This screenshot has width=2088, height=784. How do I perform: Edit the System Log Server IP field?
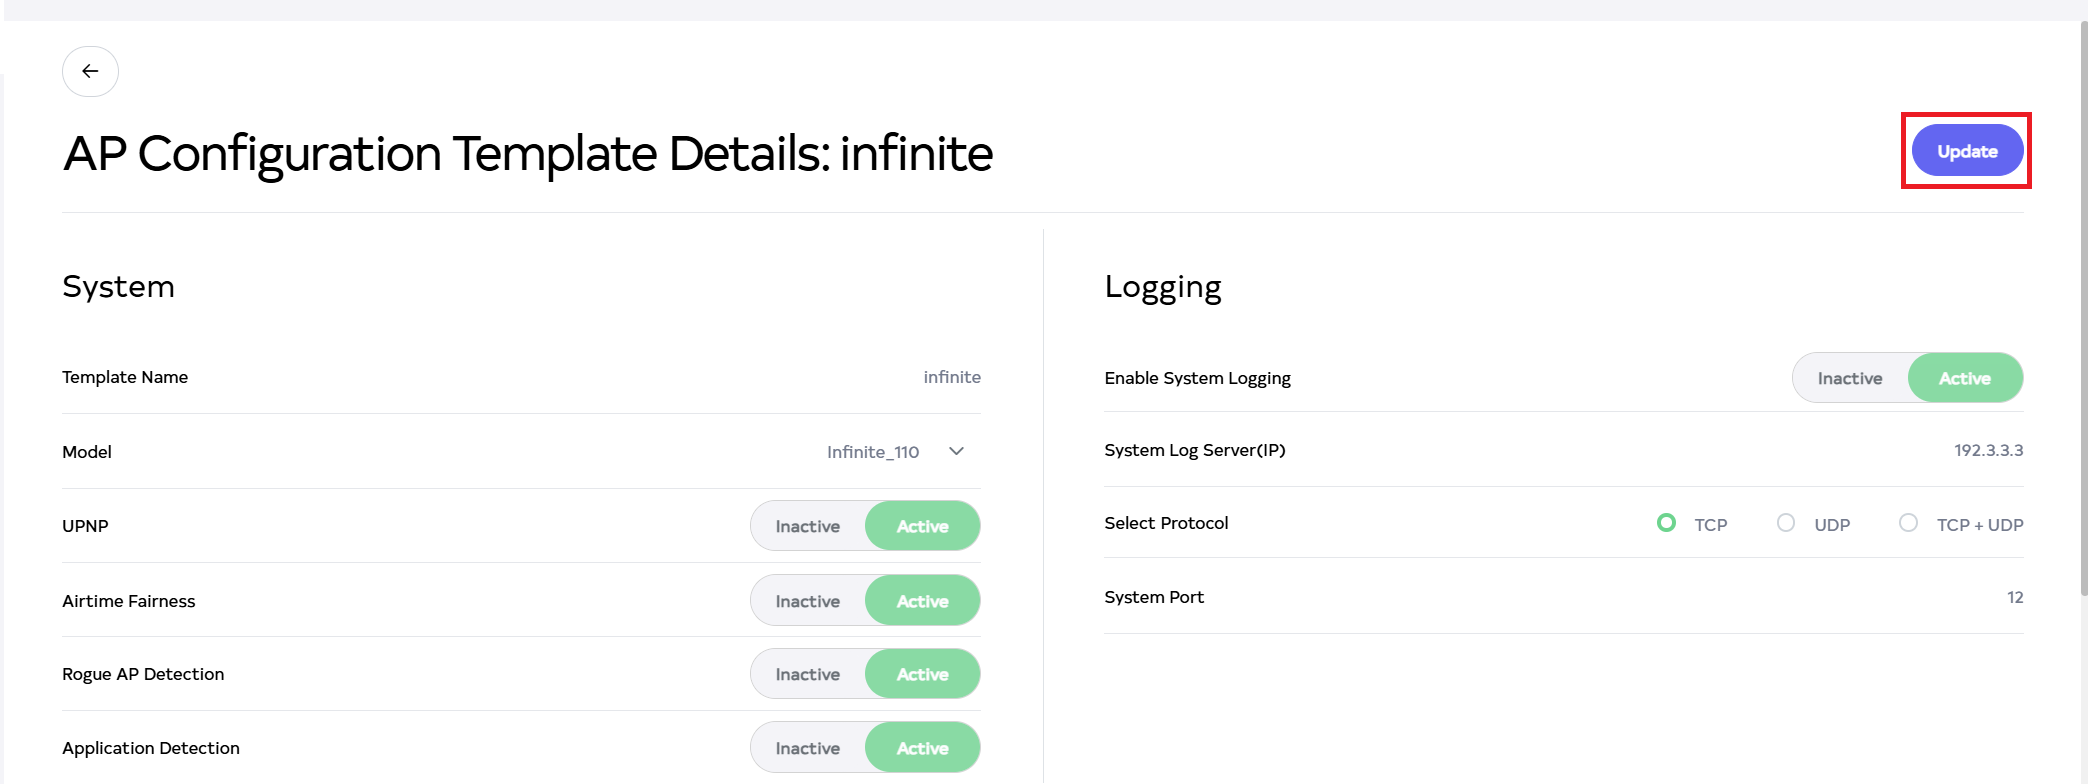(1988, 450)
